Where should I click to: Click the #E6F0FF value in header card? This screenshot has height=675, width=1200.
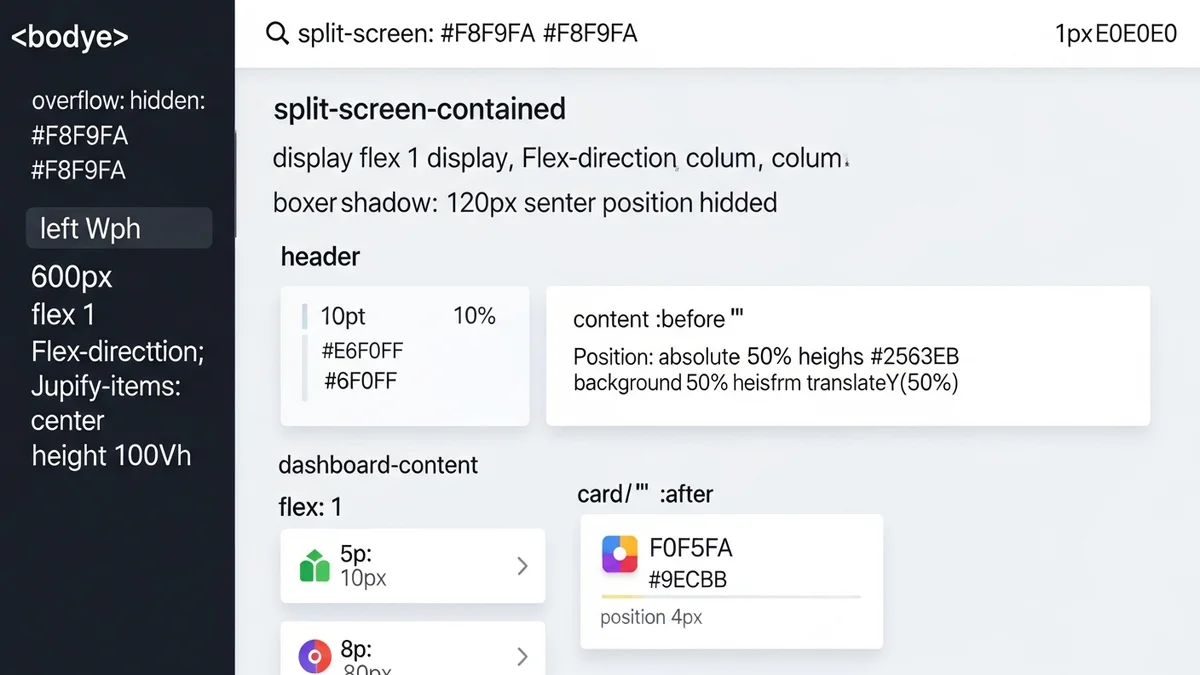coord(362,351)
